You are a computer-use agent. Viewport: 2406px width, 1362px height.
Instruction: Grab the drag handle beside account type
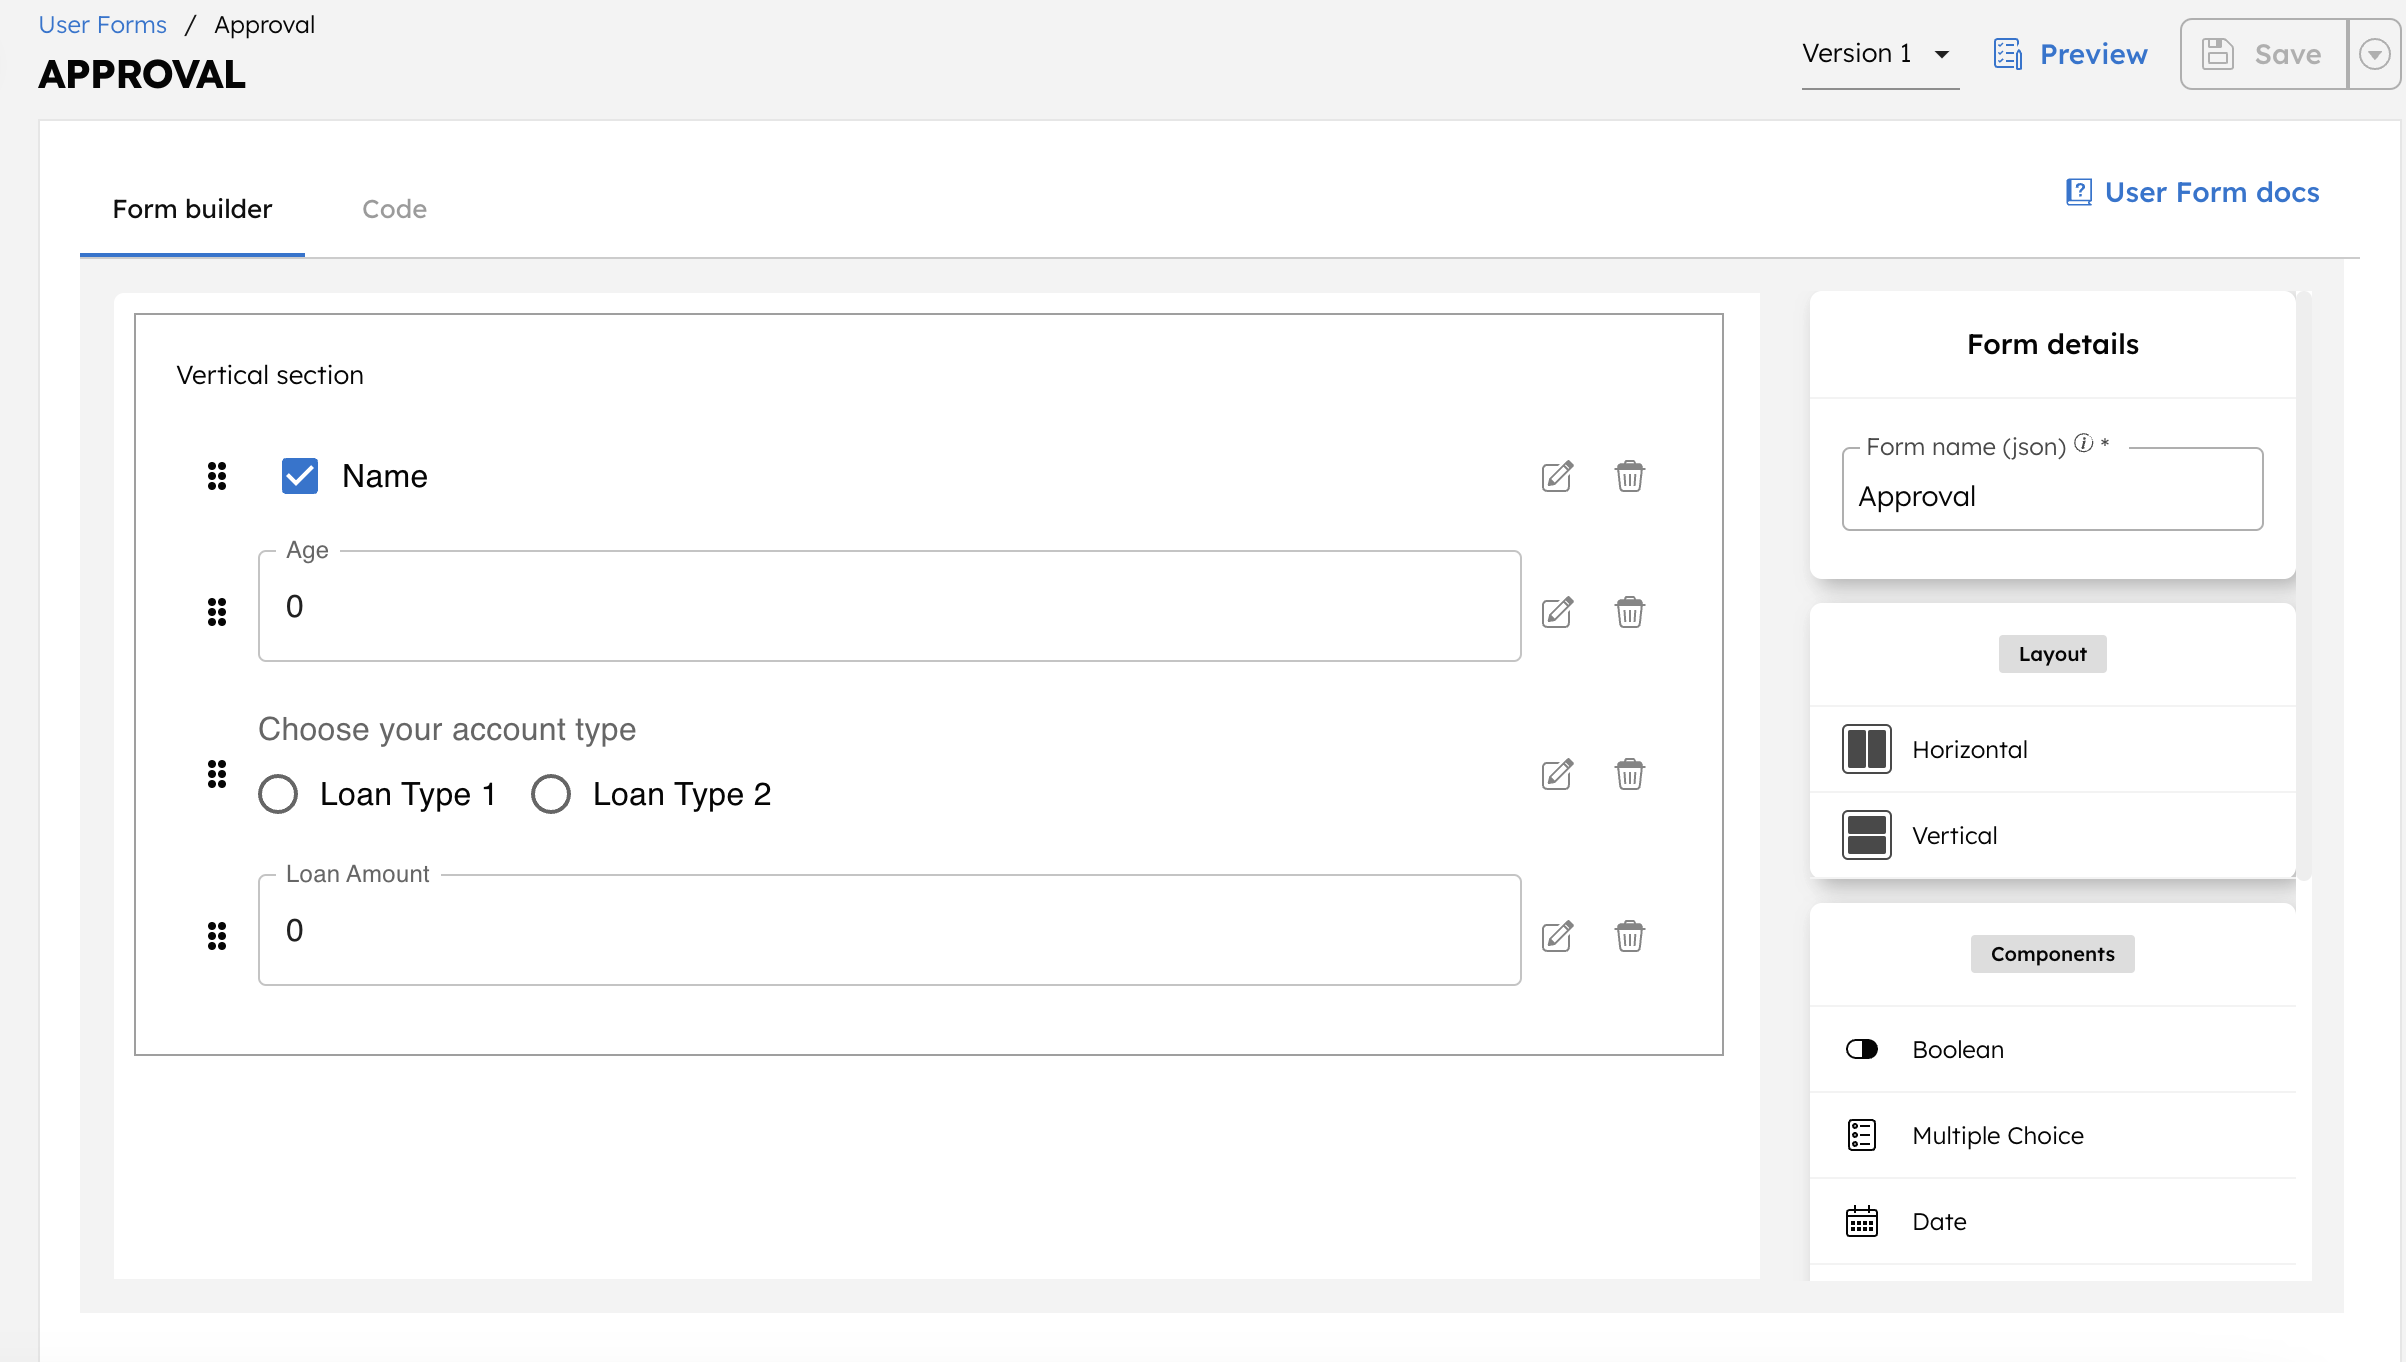(x=217, y=774)
